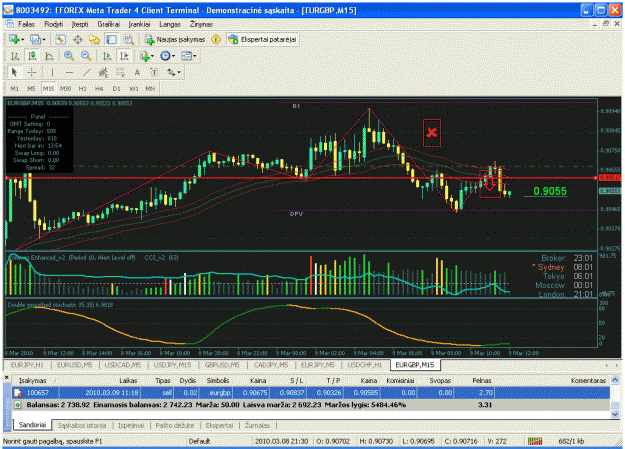Open the Failas menu
The height and width of the screenshot is (449, 625).
point(26,24)
